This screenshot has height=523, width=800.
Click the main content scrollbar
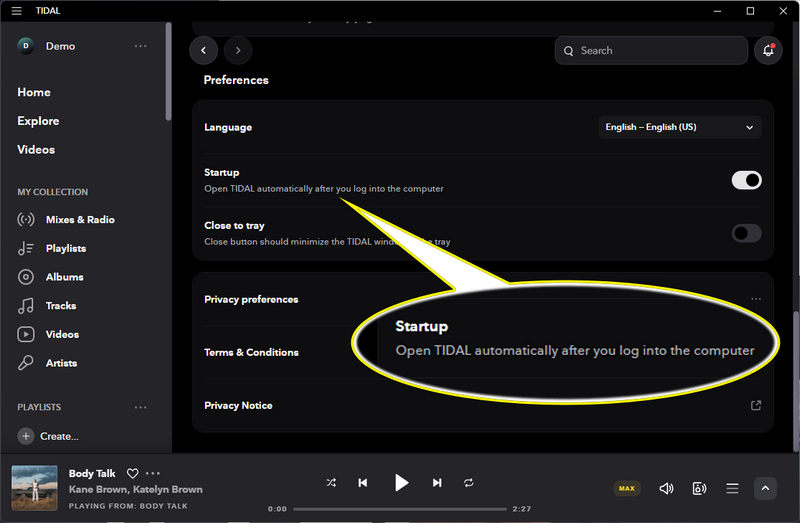(x=796, y=380)
